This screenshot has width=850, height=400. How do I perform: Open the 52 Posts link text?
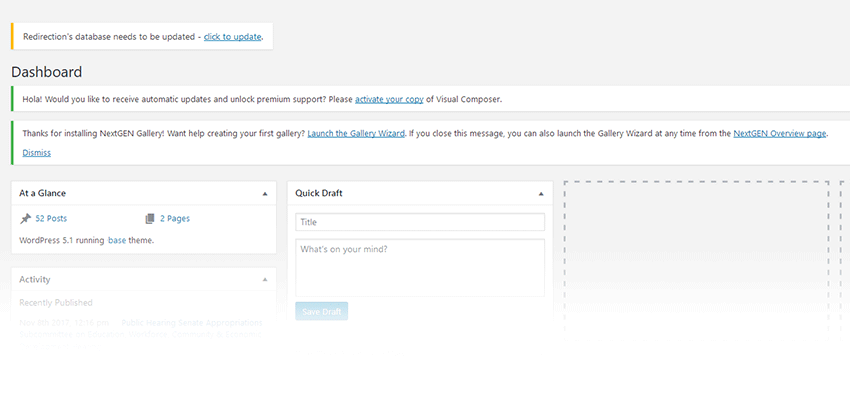click(51, 218)
